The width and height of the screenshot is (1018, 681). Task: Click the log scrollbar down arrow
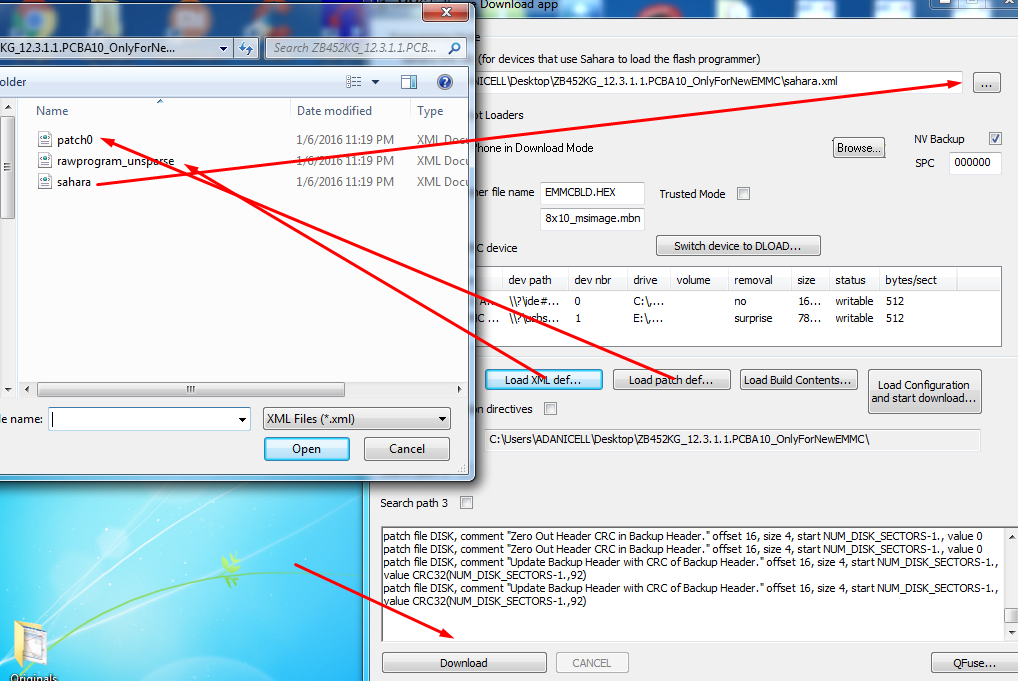(1012, 633)
